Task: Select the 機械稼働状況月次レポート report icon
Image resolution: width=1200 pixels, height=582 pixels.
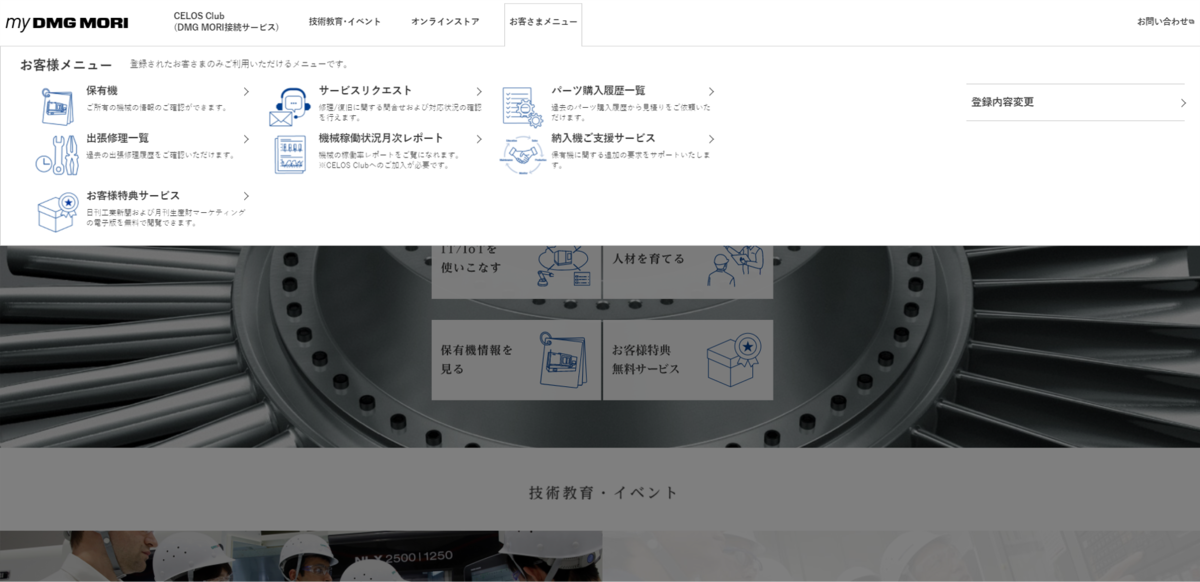Action: (289, 152)
